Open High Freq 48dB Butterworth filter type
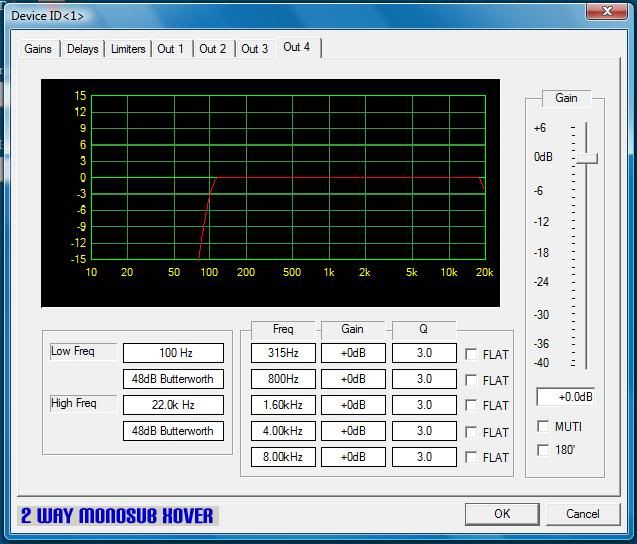The image size is (637, 544). [173, 431]
